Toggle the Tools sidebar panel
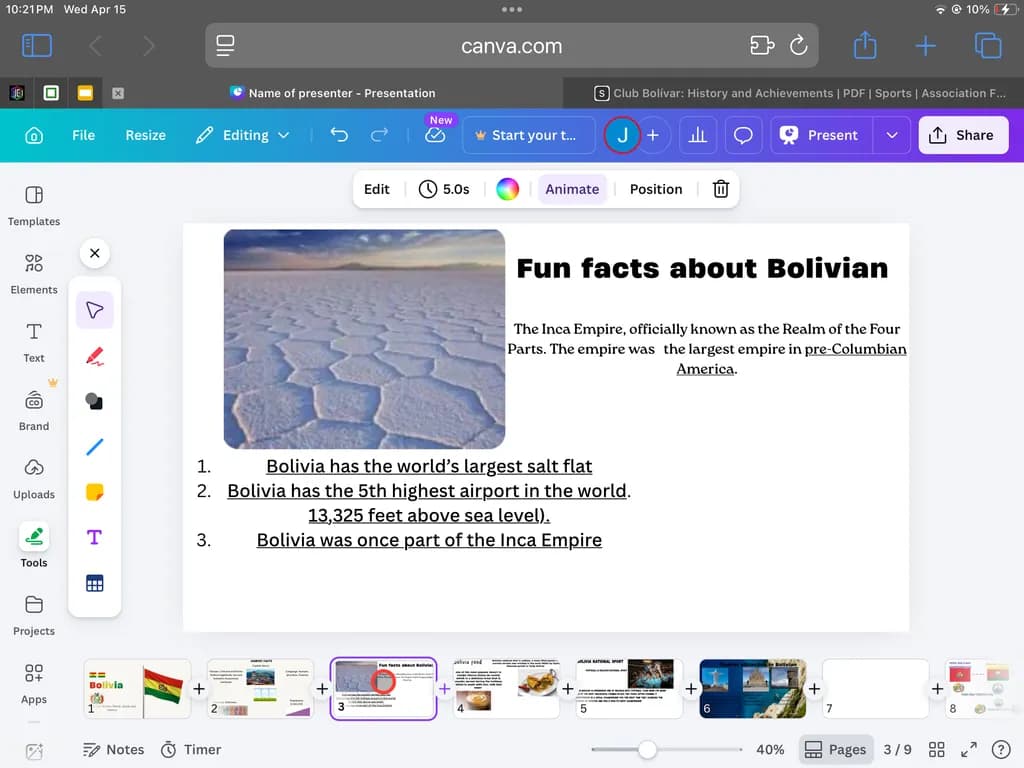This screenshot has width=1024, height=768. click(x=34, y=547)
